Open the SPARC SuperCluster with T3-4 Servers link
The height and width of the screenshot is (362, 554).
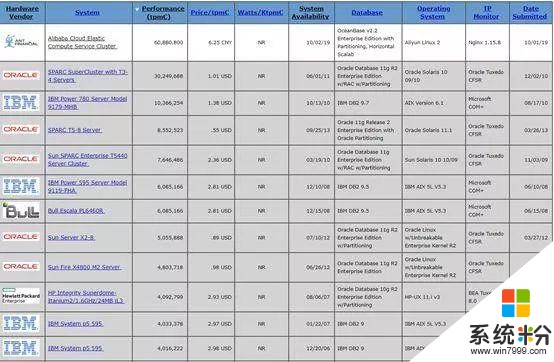(88, 76)
